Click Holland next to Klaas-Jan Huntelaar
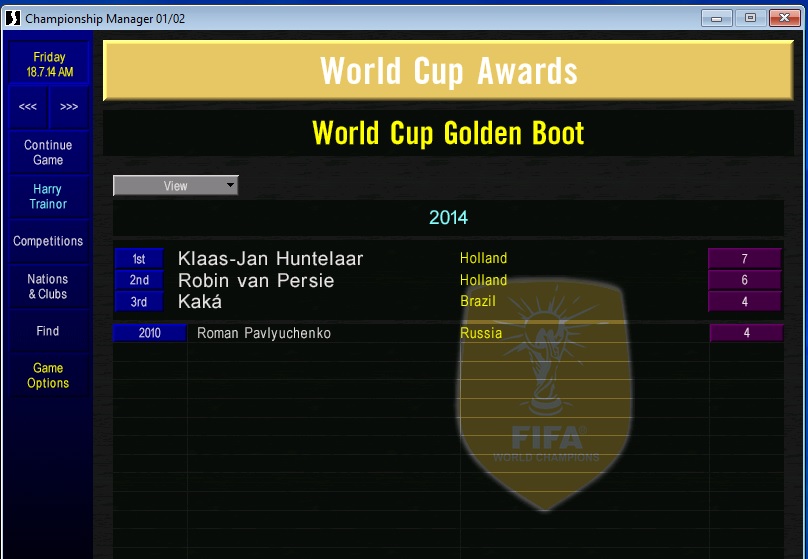808x559 pixels. click(483, 258)
